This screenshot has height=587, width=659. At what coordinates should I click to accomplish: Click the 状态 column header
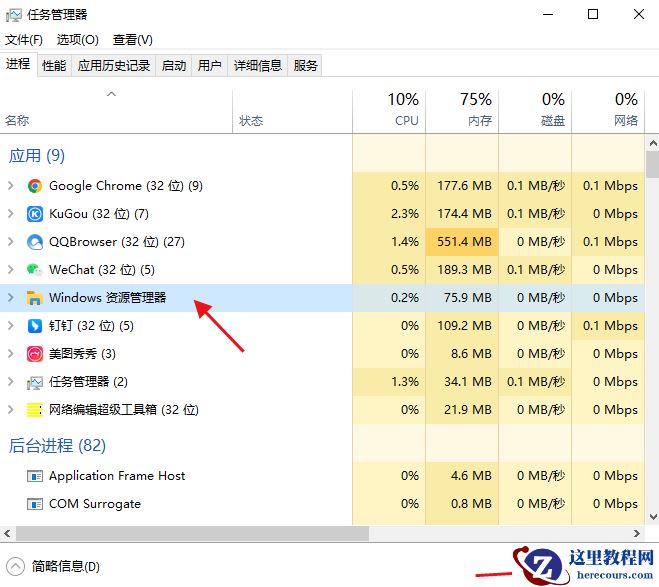point(292,111)
